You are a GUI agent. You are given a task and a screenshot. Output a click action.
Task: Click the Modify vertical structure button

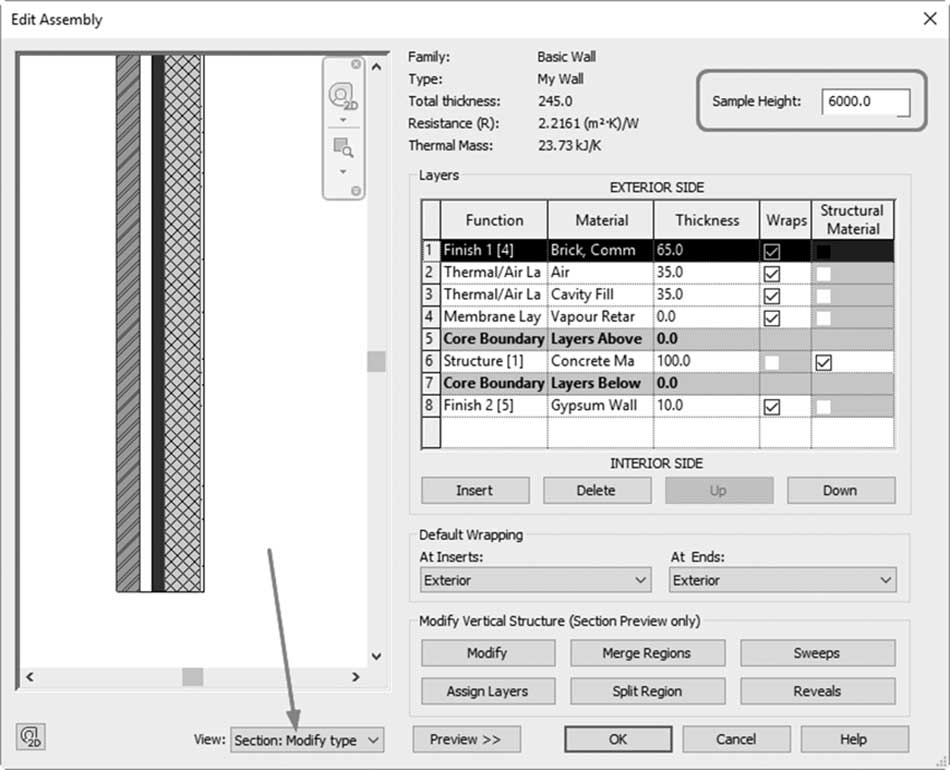tap(488, 653)
